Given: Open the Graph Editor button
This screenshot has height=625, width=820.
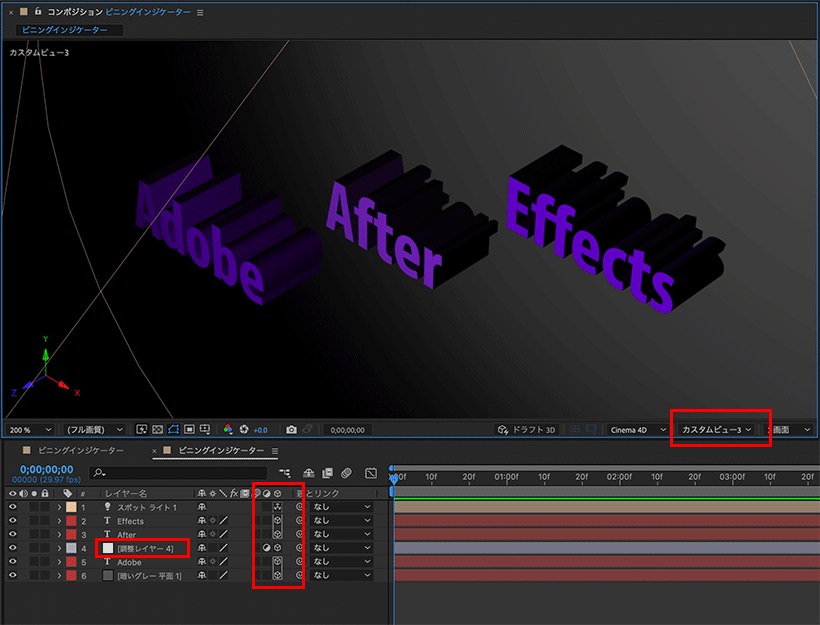Looking at the screenshot, I should coord(371,473).
